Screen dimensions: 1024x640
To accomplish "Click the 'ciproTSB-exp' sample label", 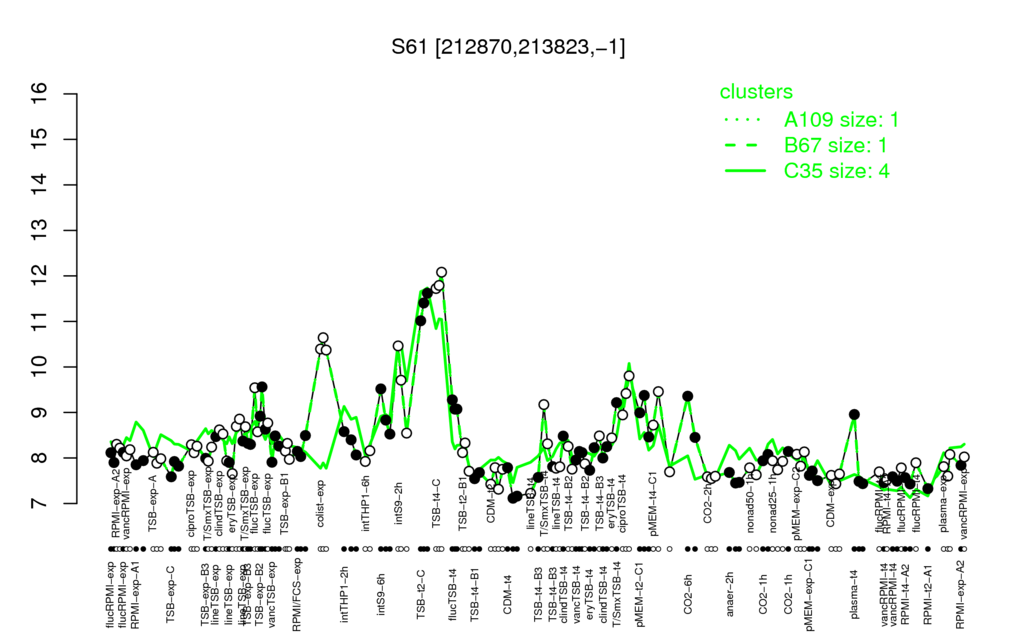I will click(x=192, y=503).
